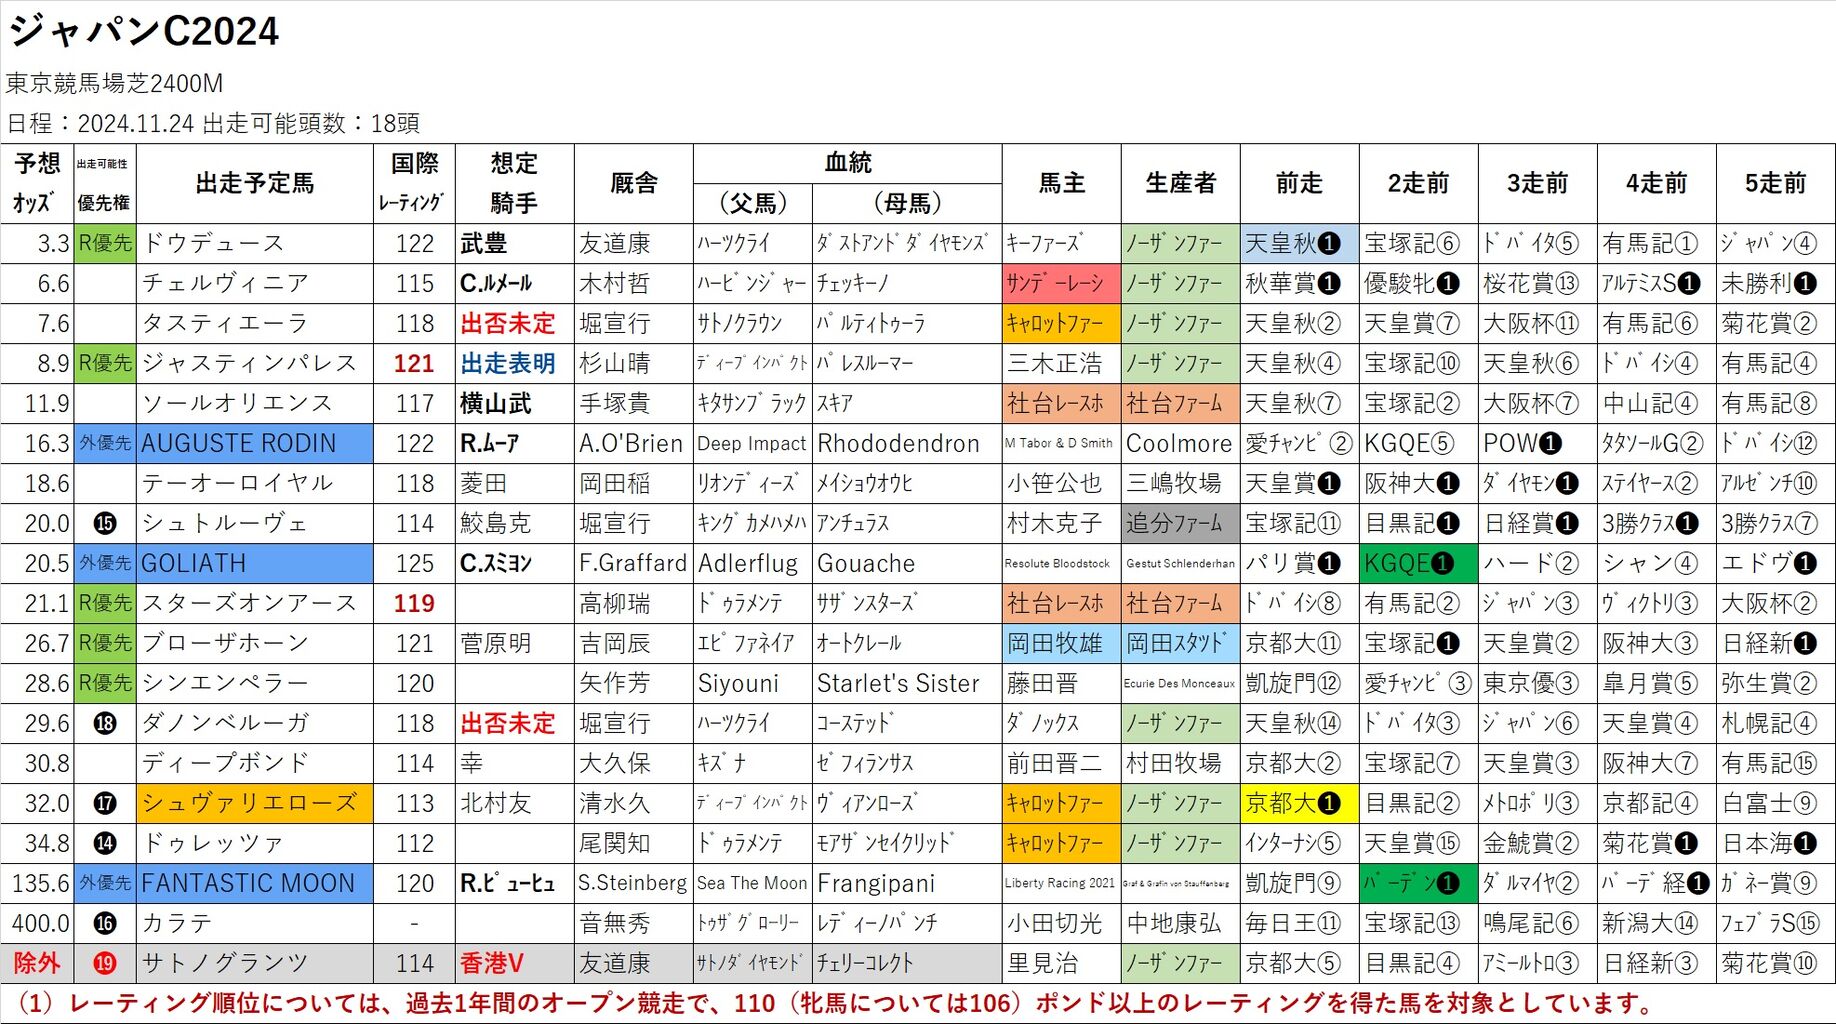Click the horse name 'ドウデュース'
1836x1024 pixels.
click(213, 243)
